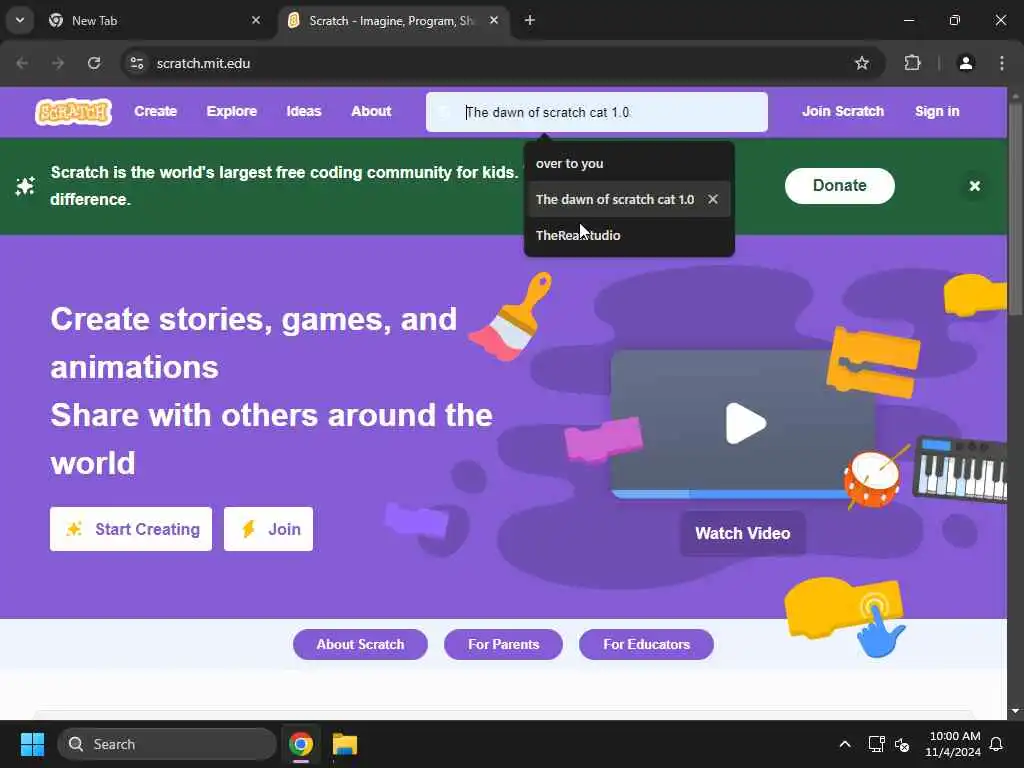Dismiss the green donation banner

[x=974, y=186]
